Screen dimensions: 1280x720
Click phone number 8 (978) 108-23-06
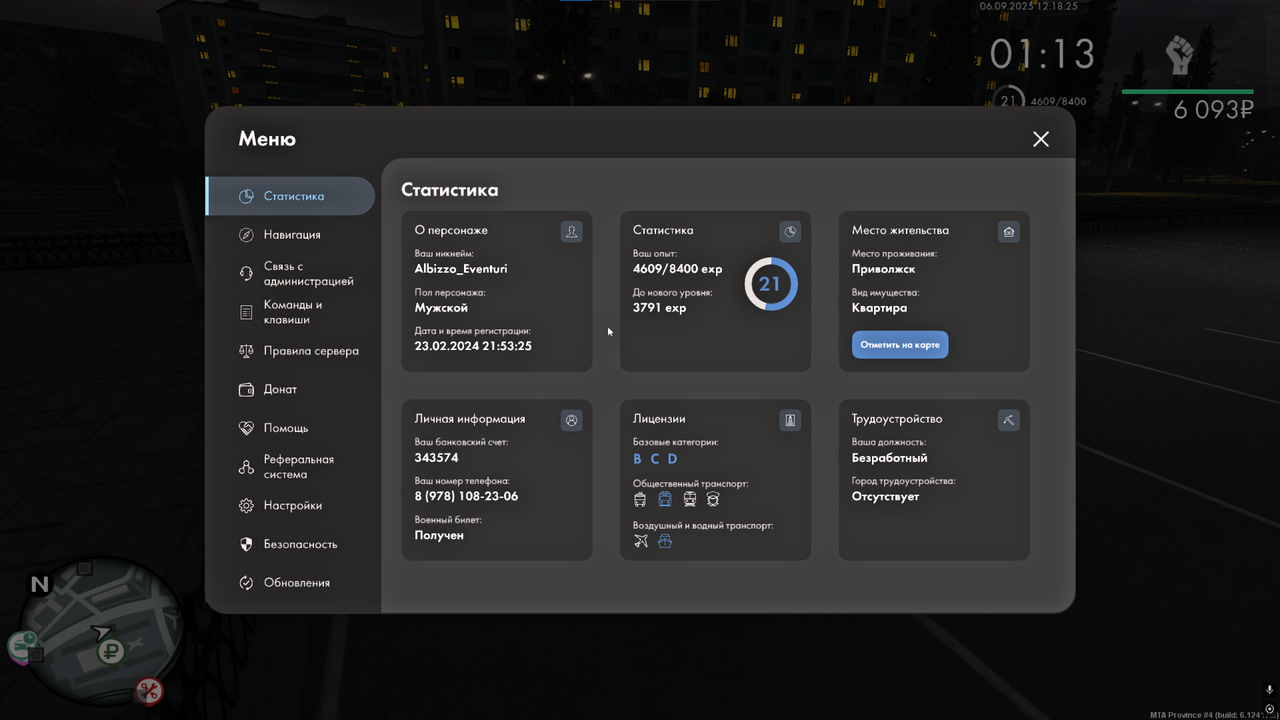click(466, 496)
